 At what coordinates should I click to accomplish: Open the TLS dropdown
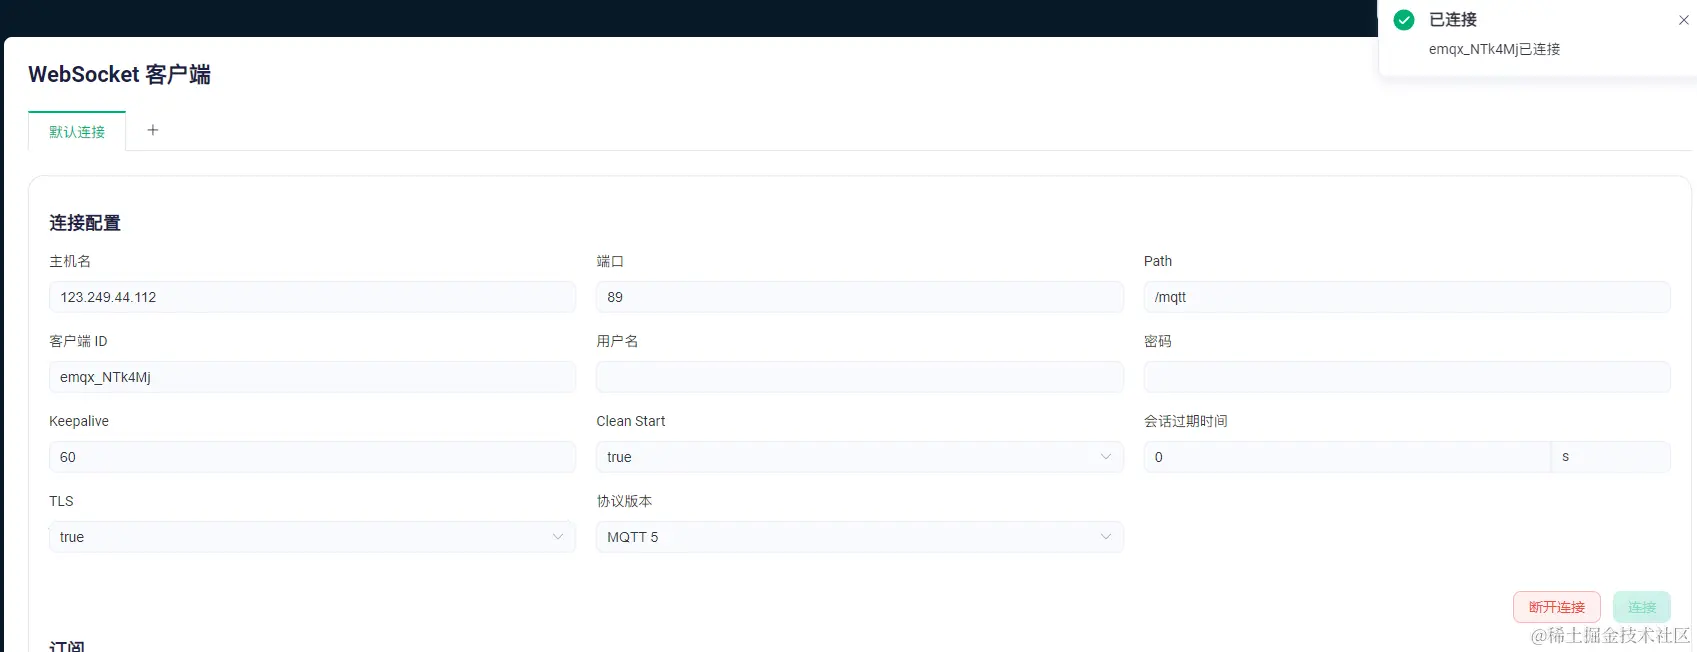[x=312, y=537]
